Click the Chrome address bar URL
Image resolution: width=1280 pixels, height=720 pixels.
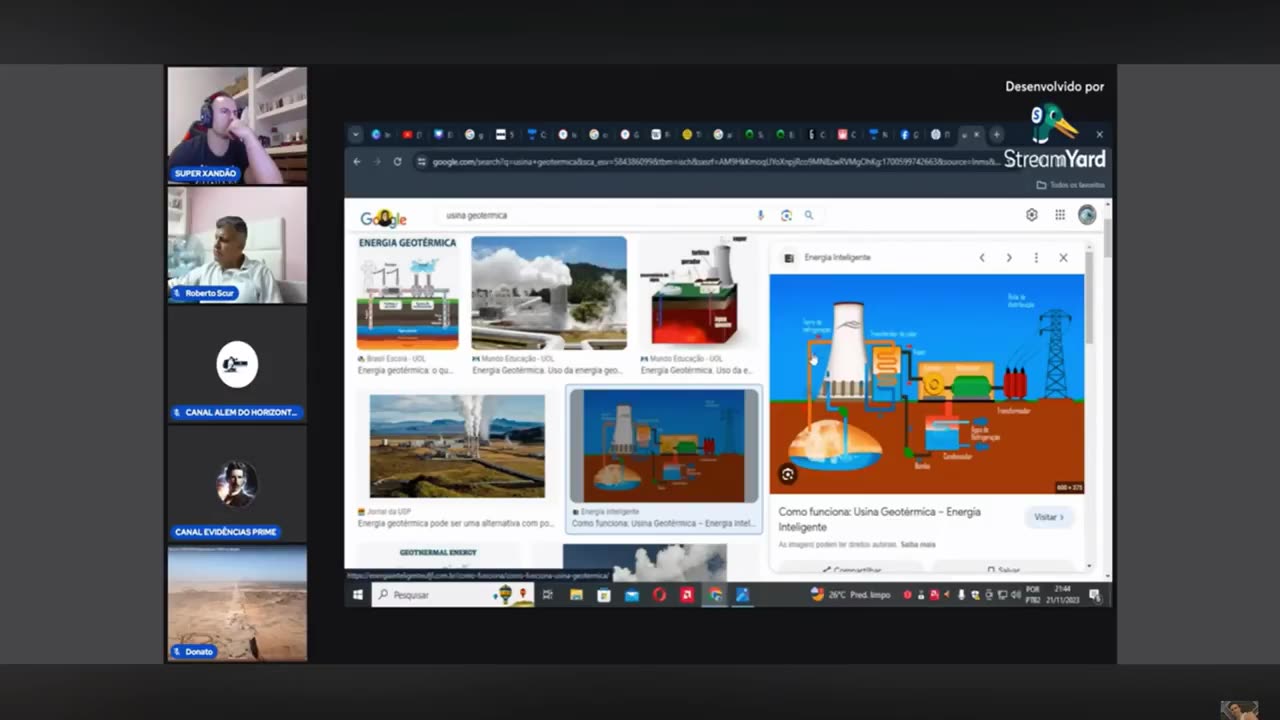715,161
